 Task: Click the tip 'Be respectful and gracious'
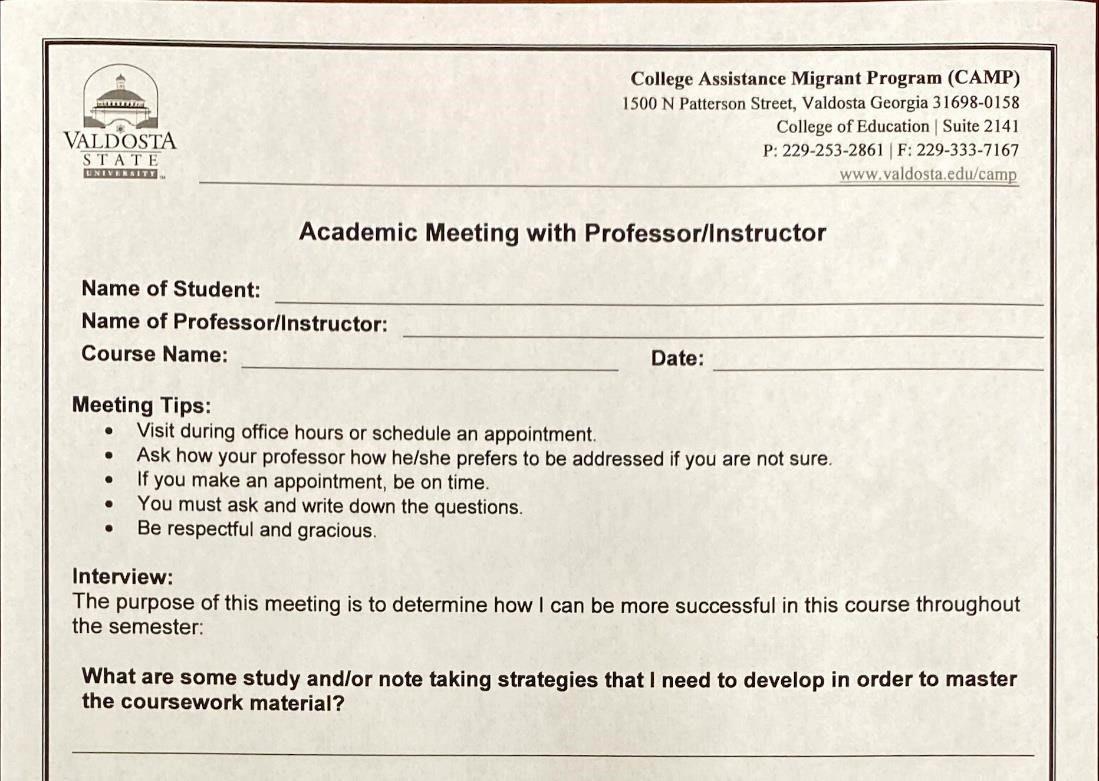pyautogui.click(x=257, y=529)
